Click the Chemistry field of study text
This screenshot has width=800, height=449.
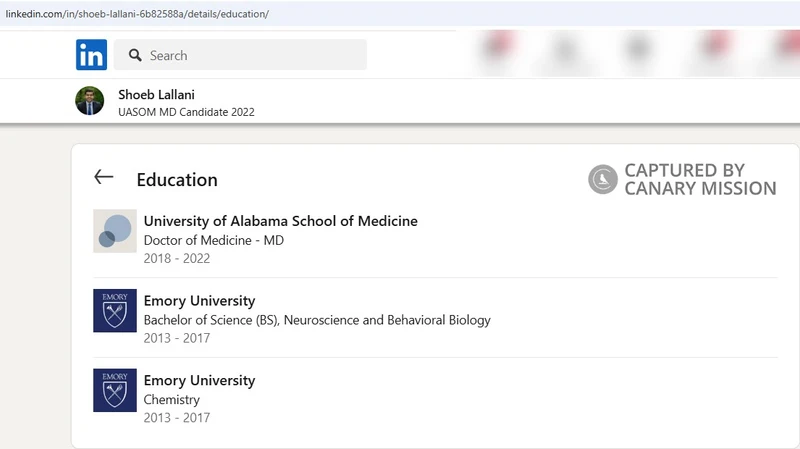pos(171,400)
